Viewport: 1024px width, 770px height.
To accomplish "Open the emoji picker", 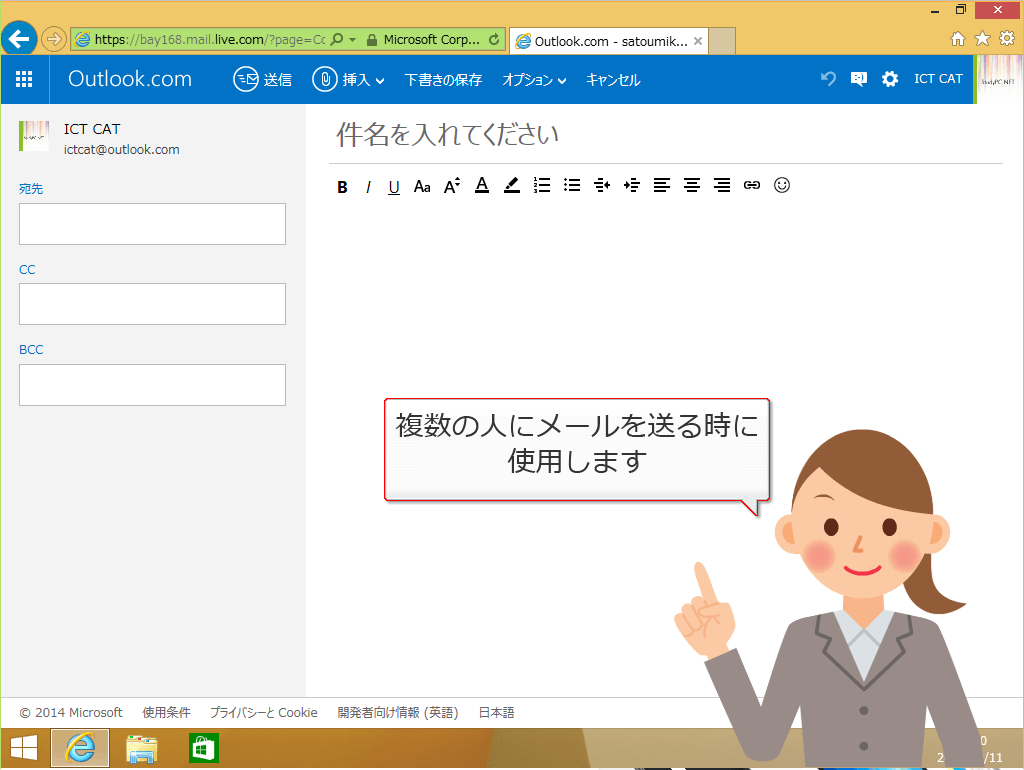I will tap(782, 185).
